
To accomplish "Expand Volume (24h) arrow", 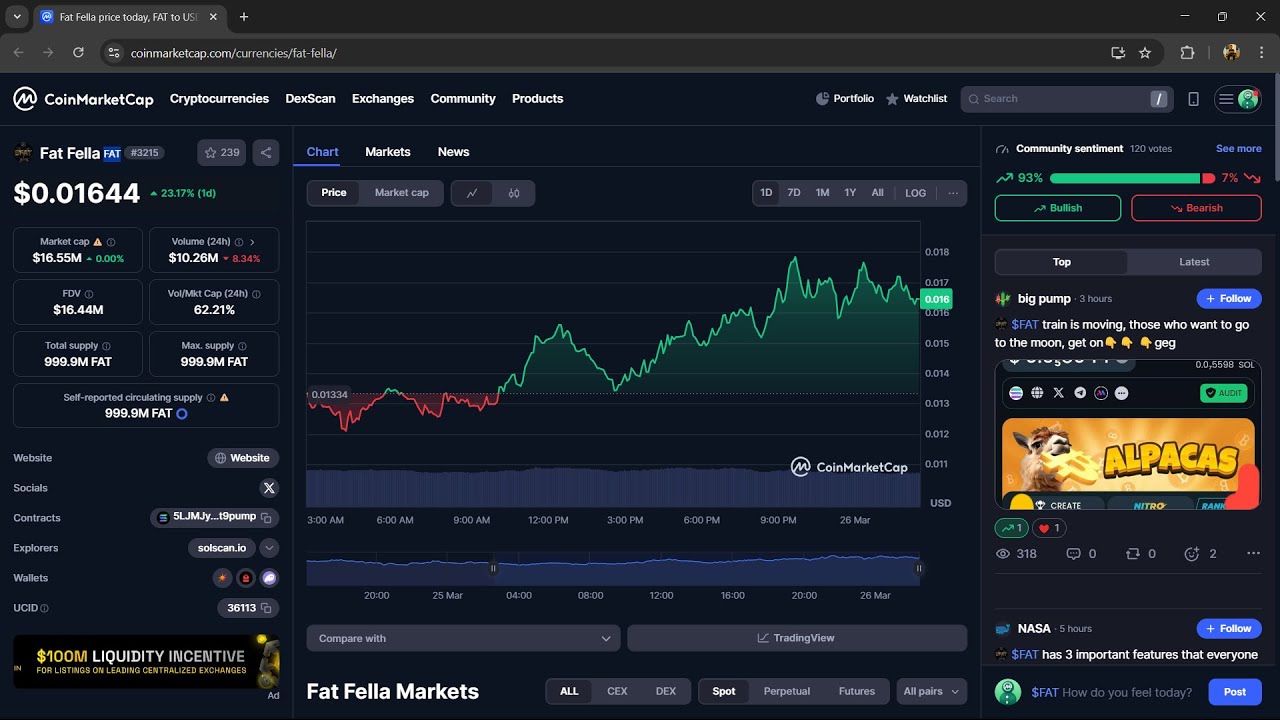I will click(252, 242).
